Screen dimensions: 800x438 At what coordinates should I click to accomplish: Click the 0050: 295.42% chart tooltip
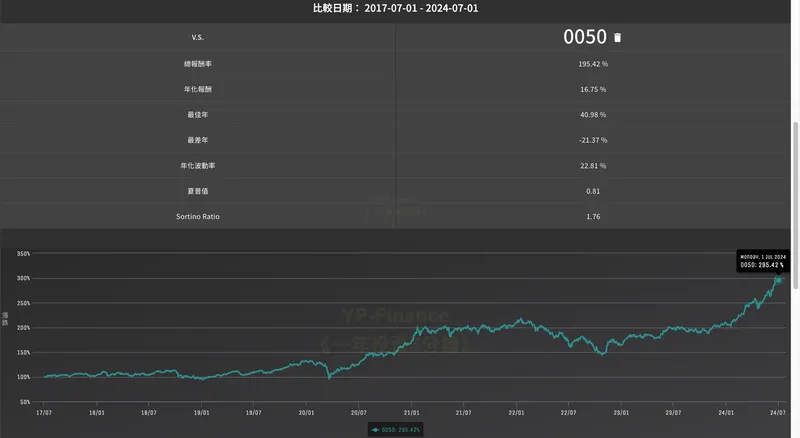pos(762,261)
